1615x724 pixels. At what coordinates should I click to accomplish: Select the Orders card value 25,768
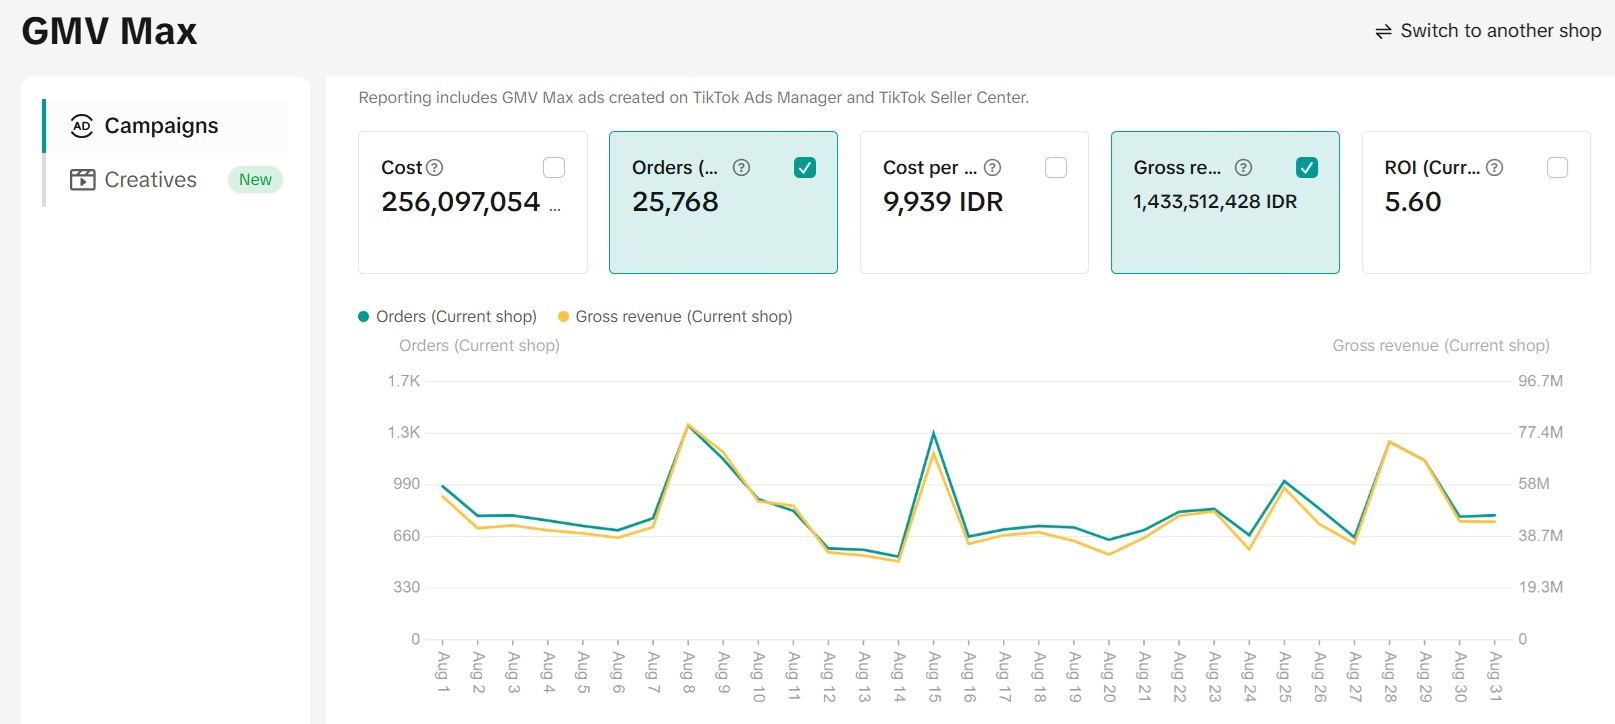point(675,202)
